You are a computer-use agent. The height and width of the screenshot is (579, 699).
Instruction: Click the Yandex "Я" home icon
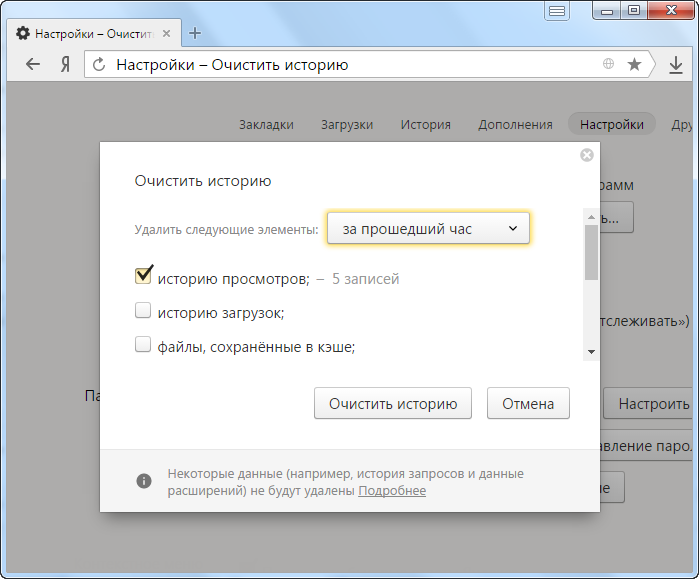click(x=65, y=65)
